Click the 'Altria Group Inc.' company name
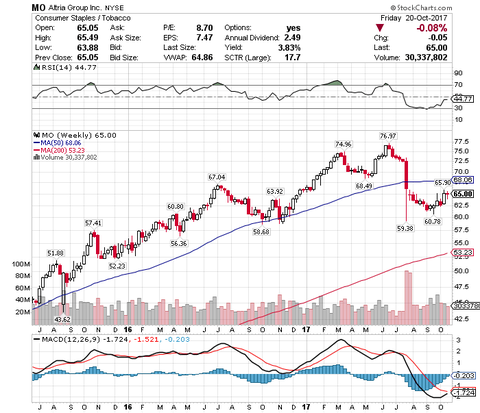The image size is (480, 413). point(75,8)
